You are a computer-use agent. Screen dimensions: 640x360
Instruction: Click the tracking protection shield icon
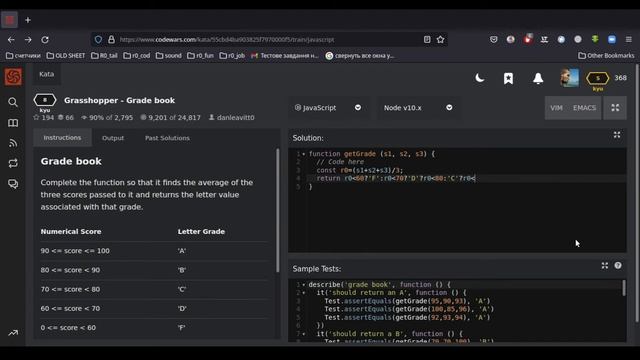point(98,40)
